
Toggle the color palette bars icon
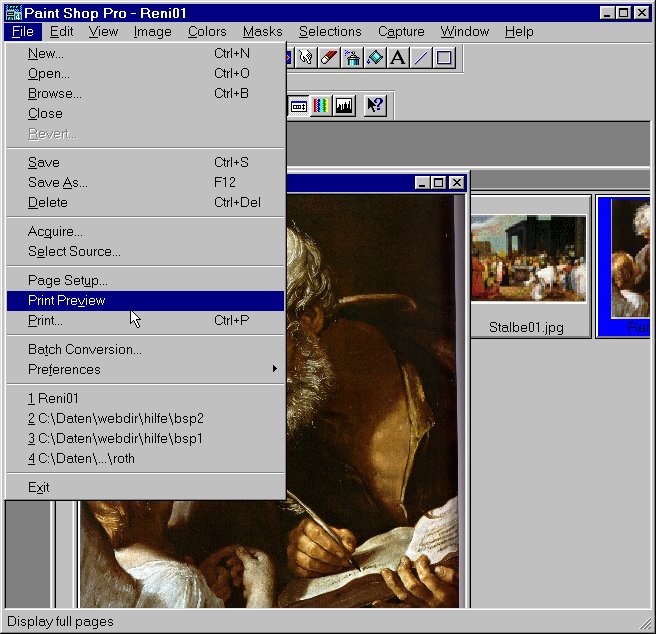click(321, 105)
